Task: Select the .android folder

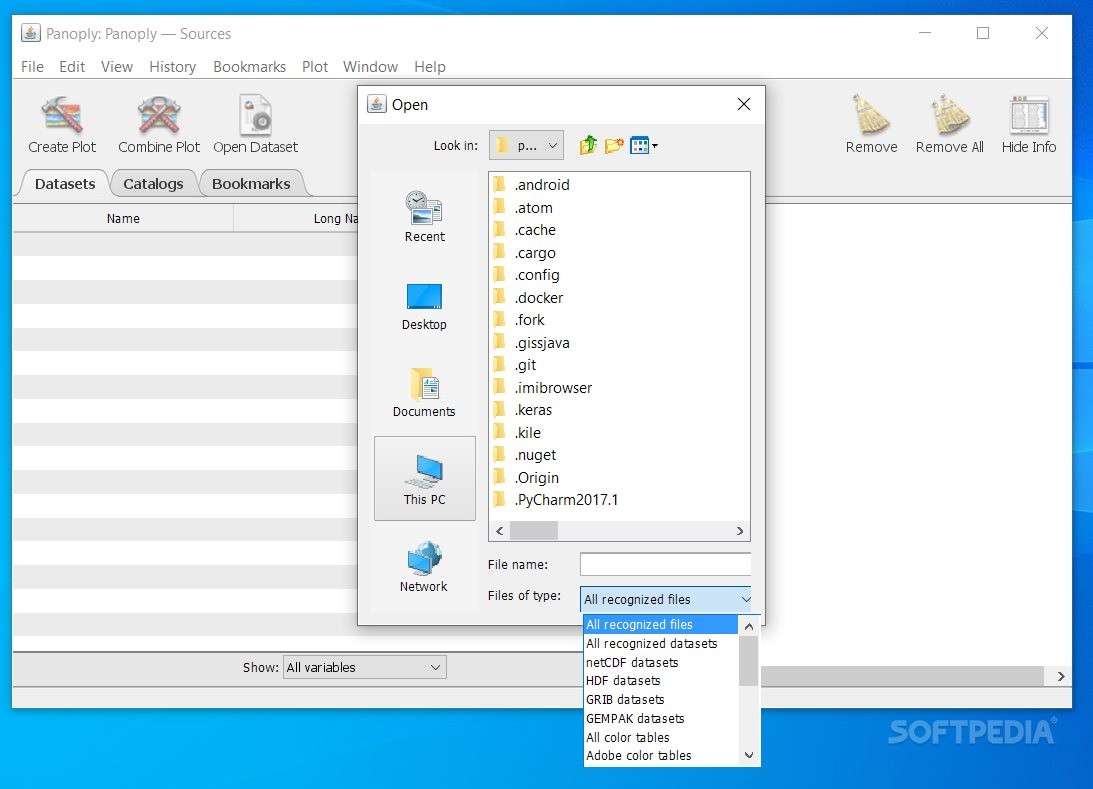Action: click(532, 185)
